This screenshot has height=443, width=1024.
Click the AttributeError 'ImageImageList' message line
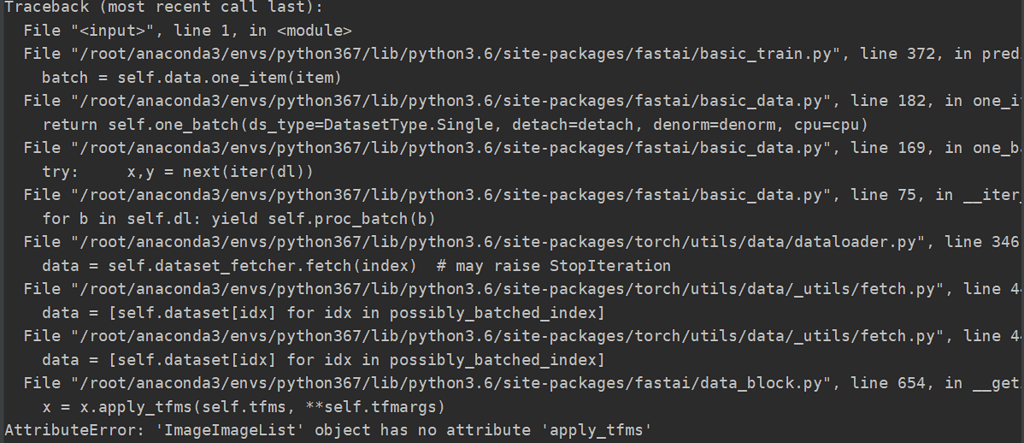coord(329,431)
